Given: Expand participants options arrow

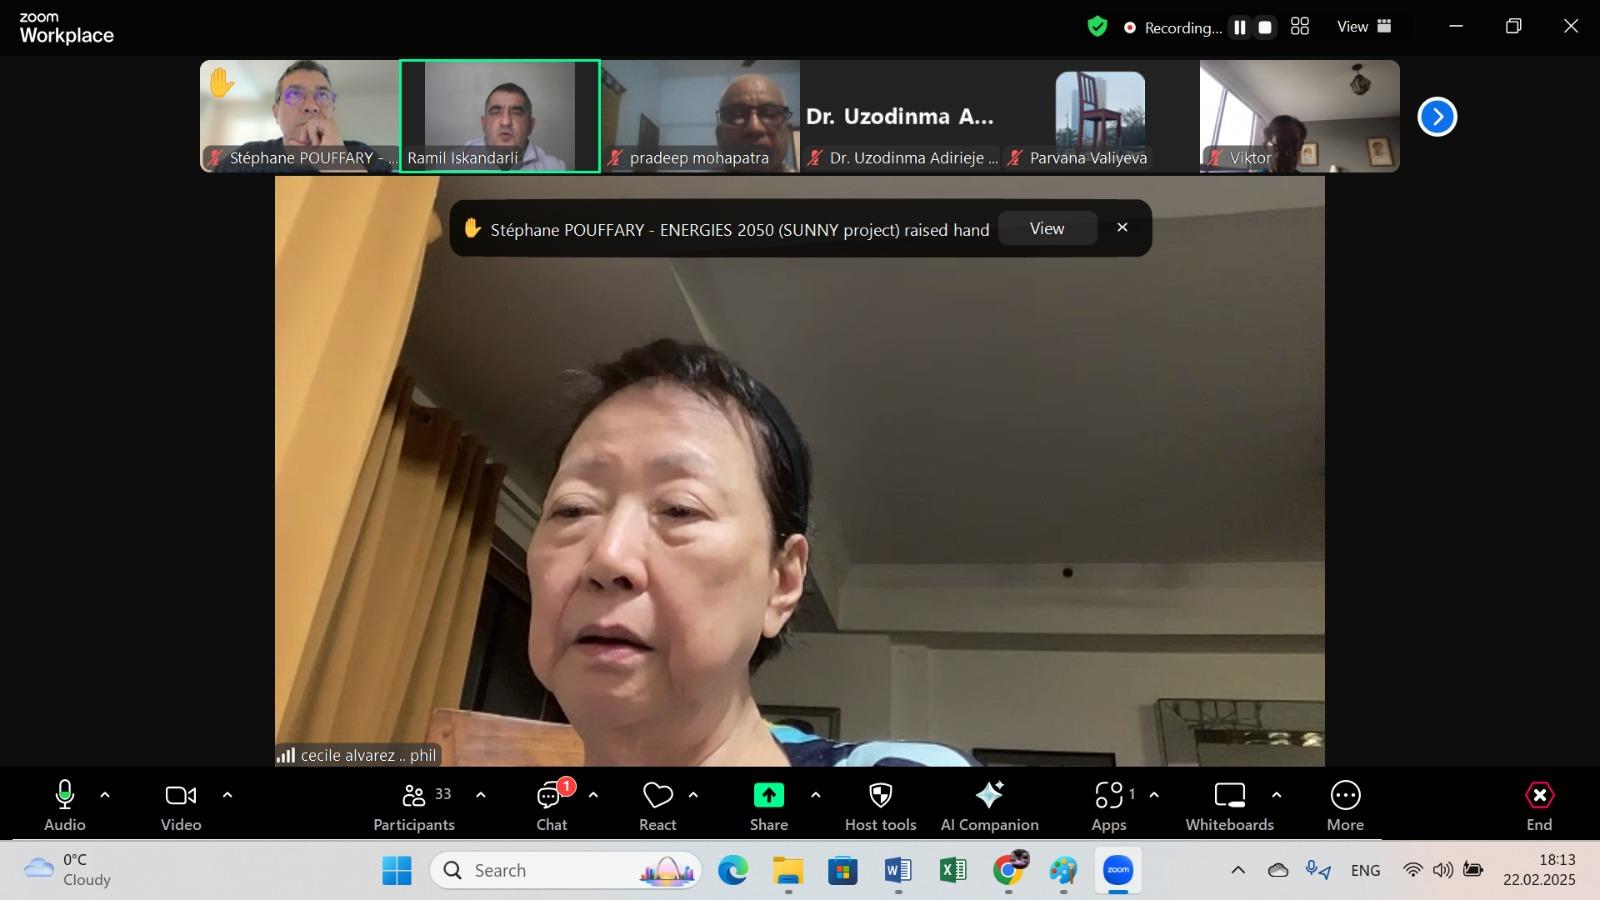Looking at the screenshot, I should click(481, 796).
